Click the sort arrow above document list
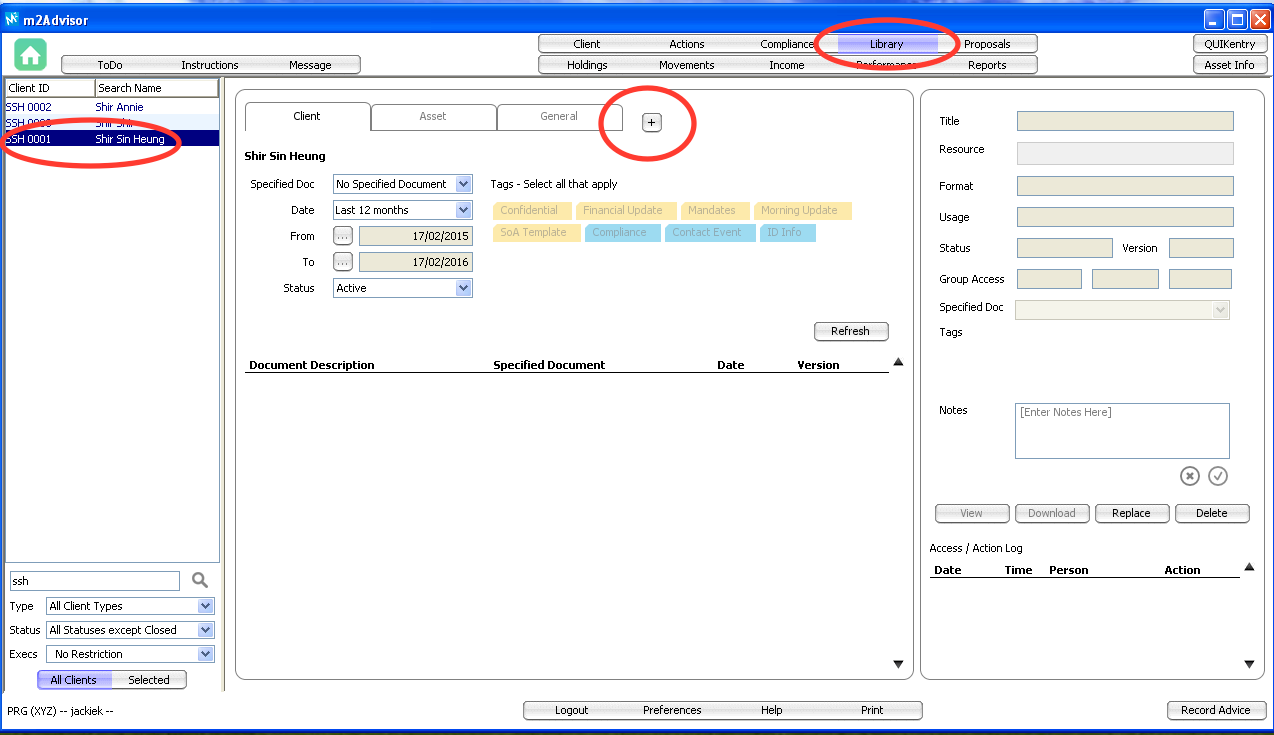1274x735 pixels. click(898, 363)
